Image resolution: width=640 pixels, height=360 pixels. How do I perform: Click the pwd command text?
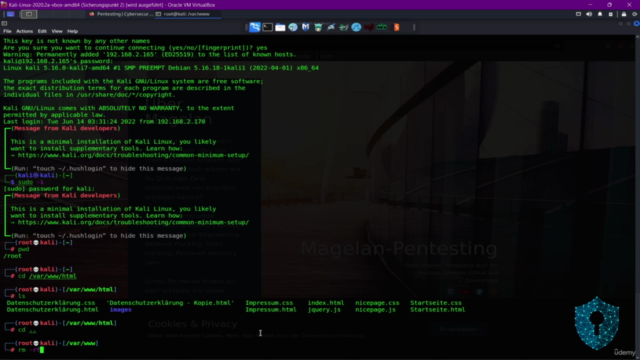click(23, 249)
